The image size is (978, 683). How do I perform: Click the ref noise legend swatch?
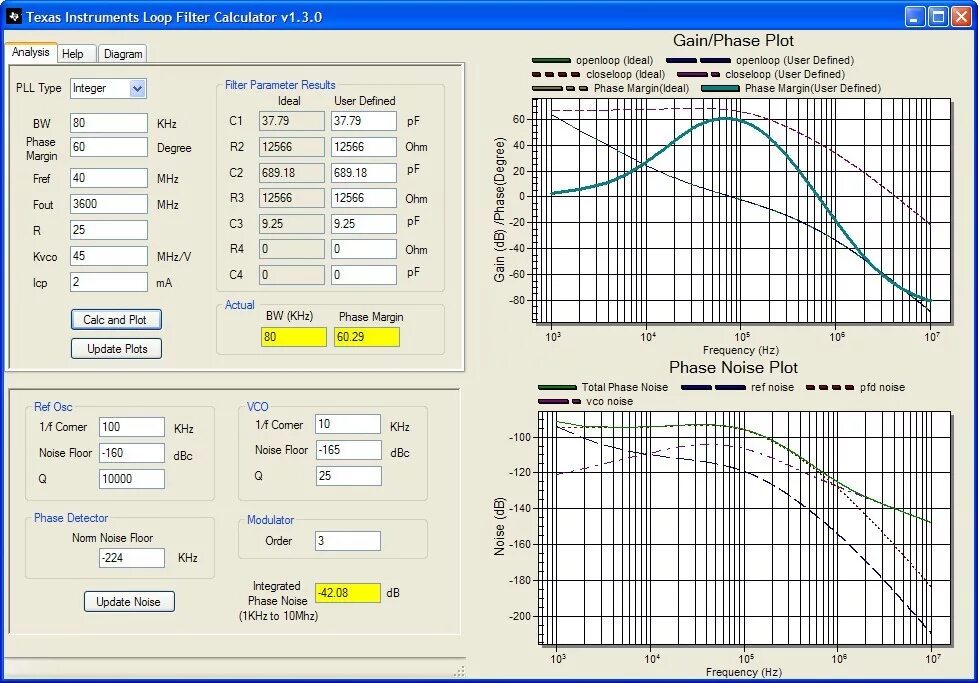(x=713, y=387)
